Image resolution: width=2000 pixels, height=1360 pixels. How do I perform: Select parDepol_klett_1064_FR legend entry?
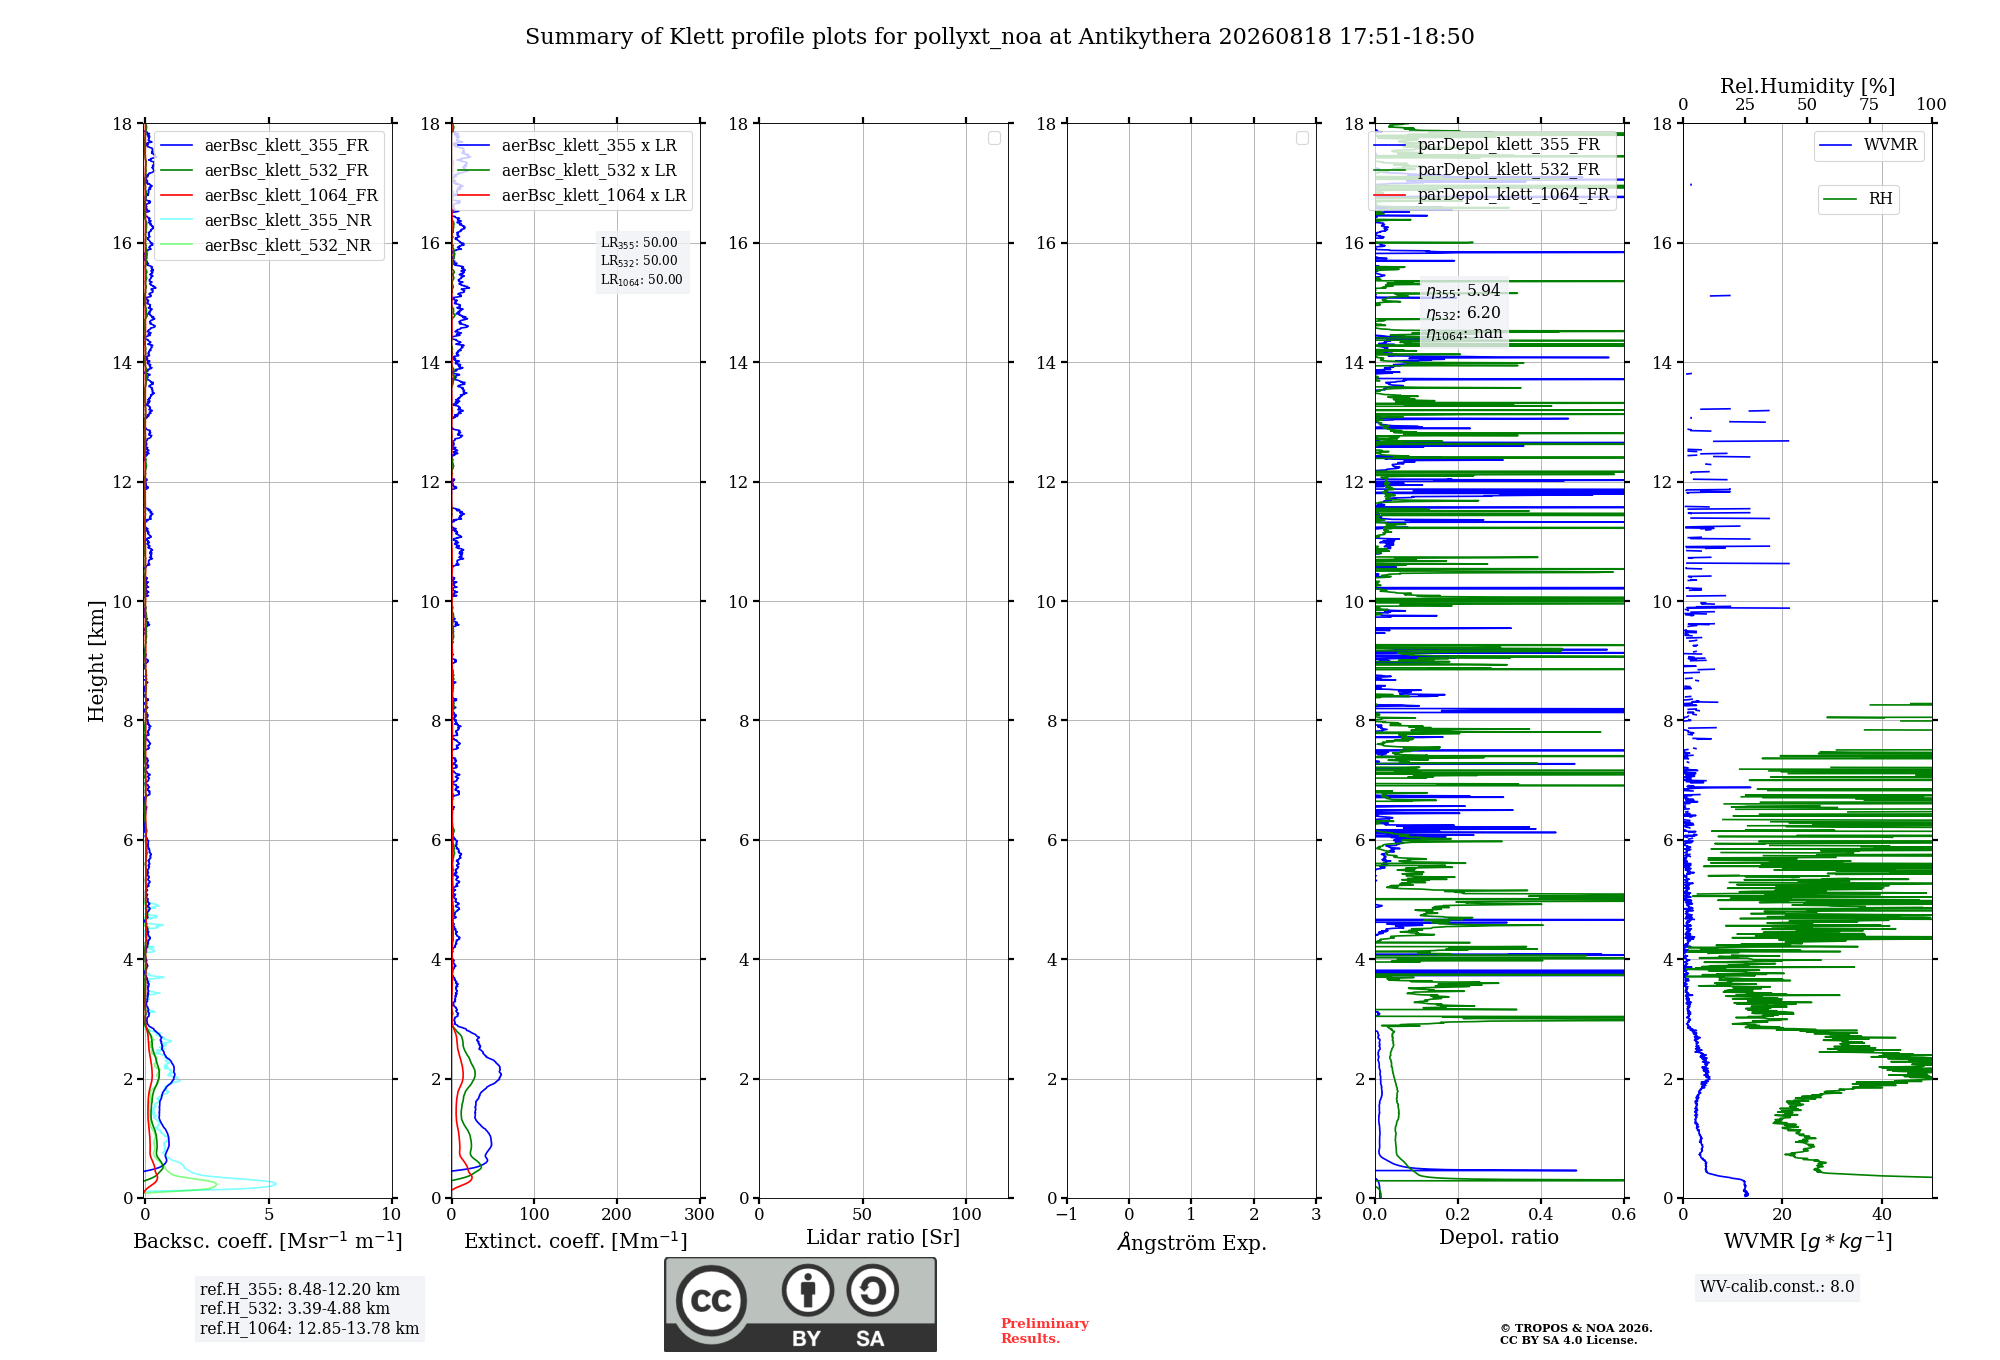point(1493,195)
